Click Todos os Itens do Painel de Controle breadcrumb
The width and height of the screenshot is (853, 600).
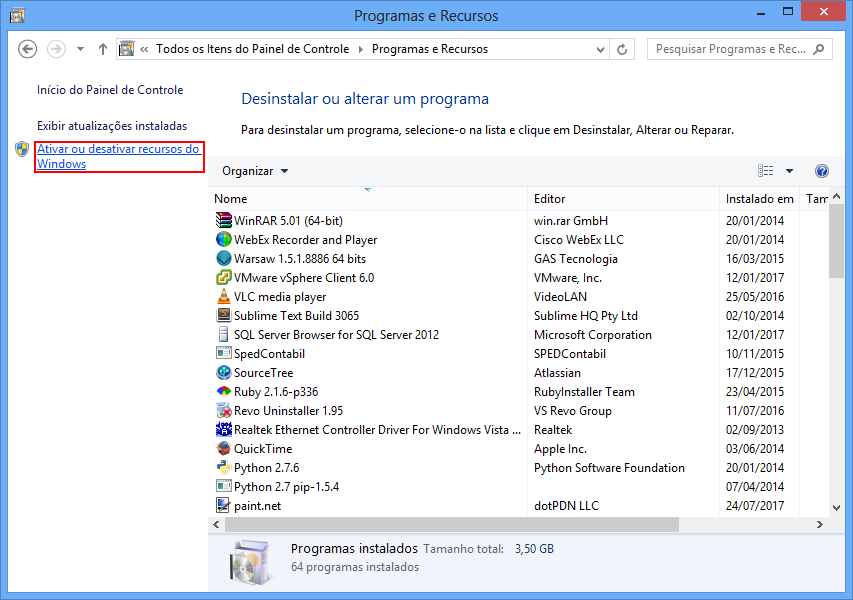point(252,49)
